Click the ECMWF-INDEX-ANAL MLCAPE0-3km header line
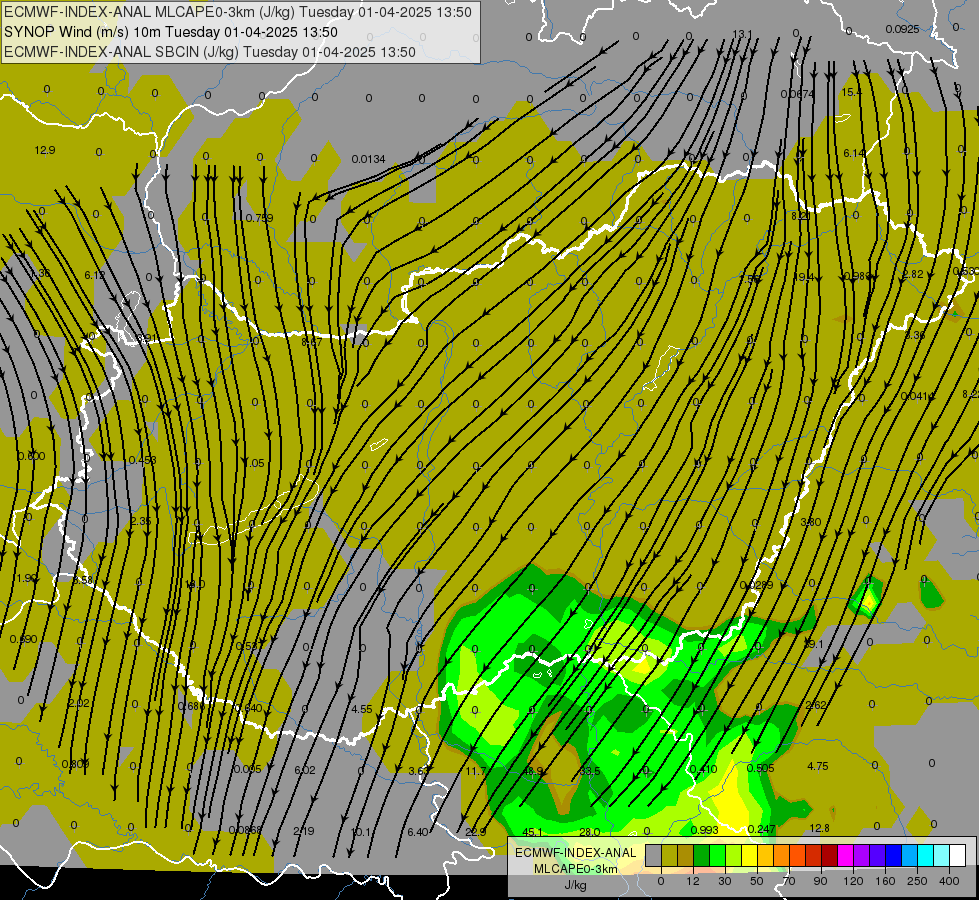Screen dimensions: 979x900 click(x=238, y=12)
